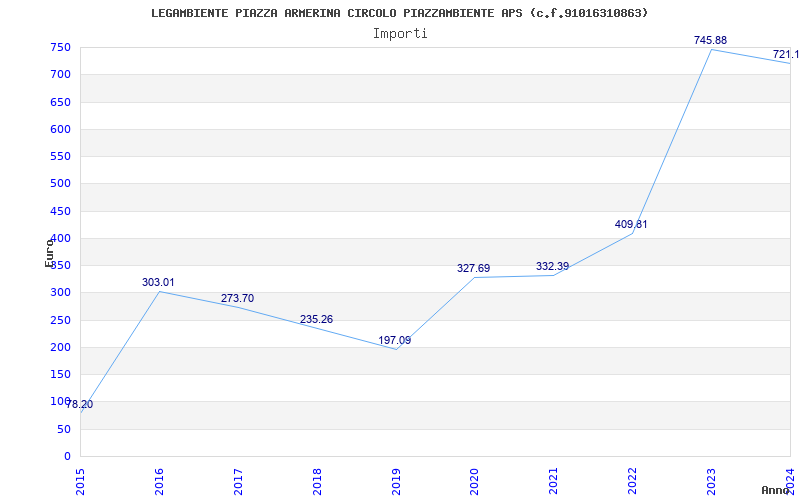Screen dimensions: 800x500
Task: Select the 409.81 data label
Action: click(x=631, y=224)
